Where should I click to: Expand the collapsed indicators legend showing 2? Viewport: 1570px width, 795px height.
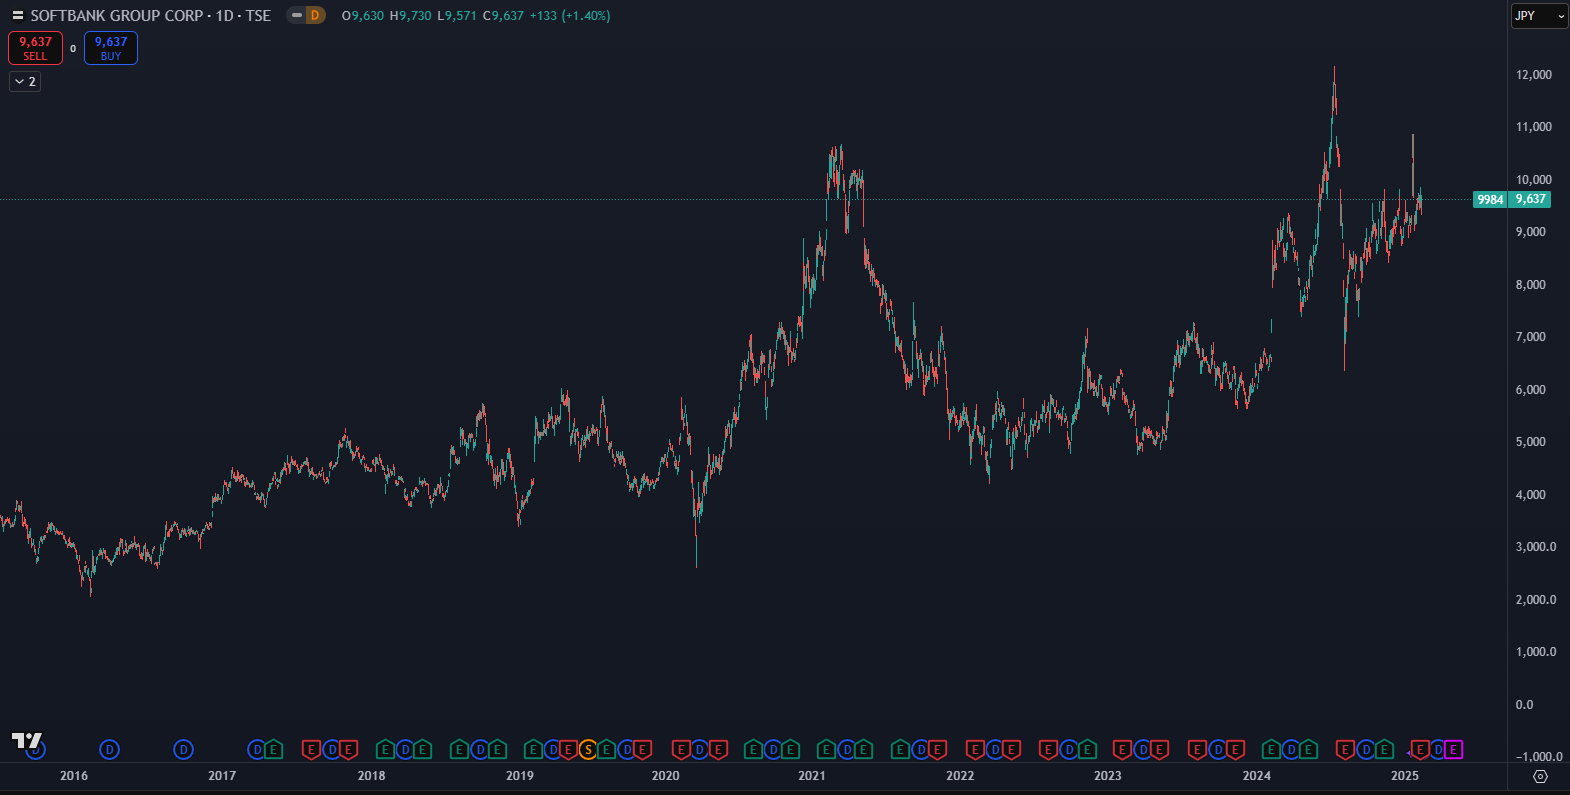25,82
